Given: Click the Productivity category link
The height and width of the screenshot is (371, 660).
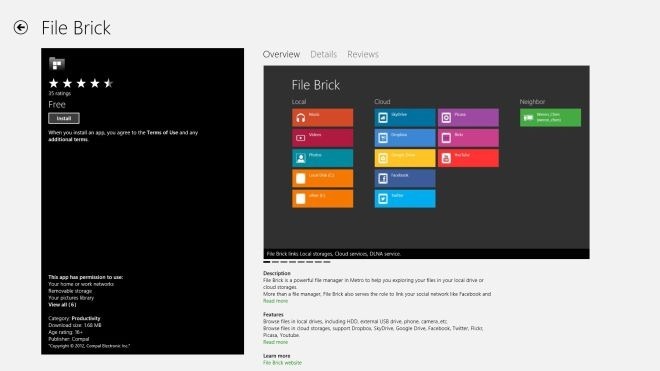Looking at the screenshot, I should tap(86, 318).
